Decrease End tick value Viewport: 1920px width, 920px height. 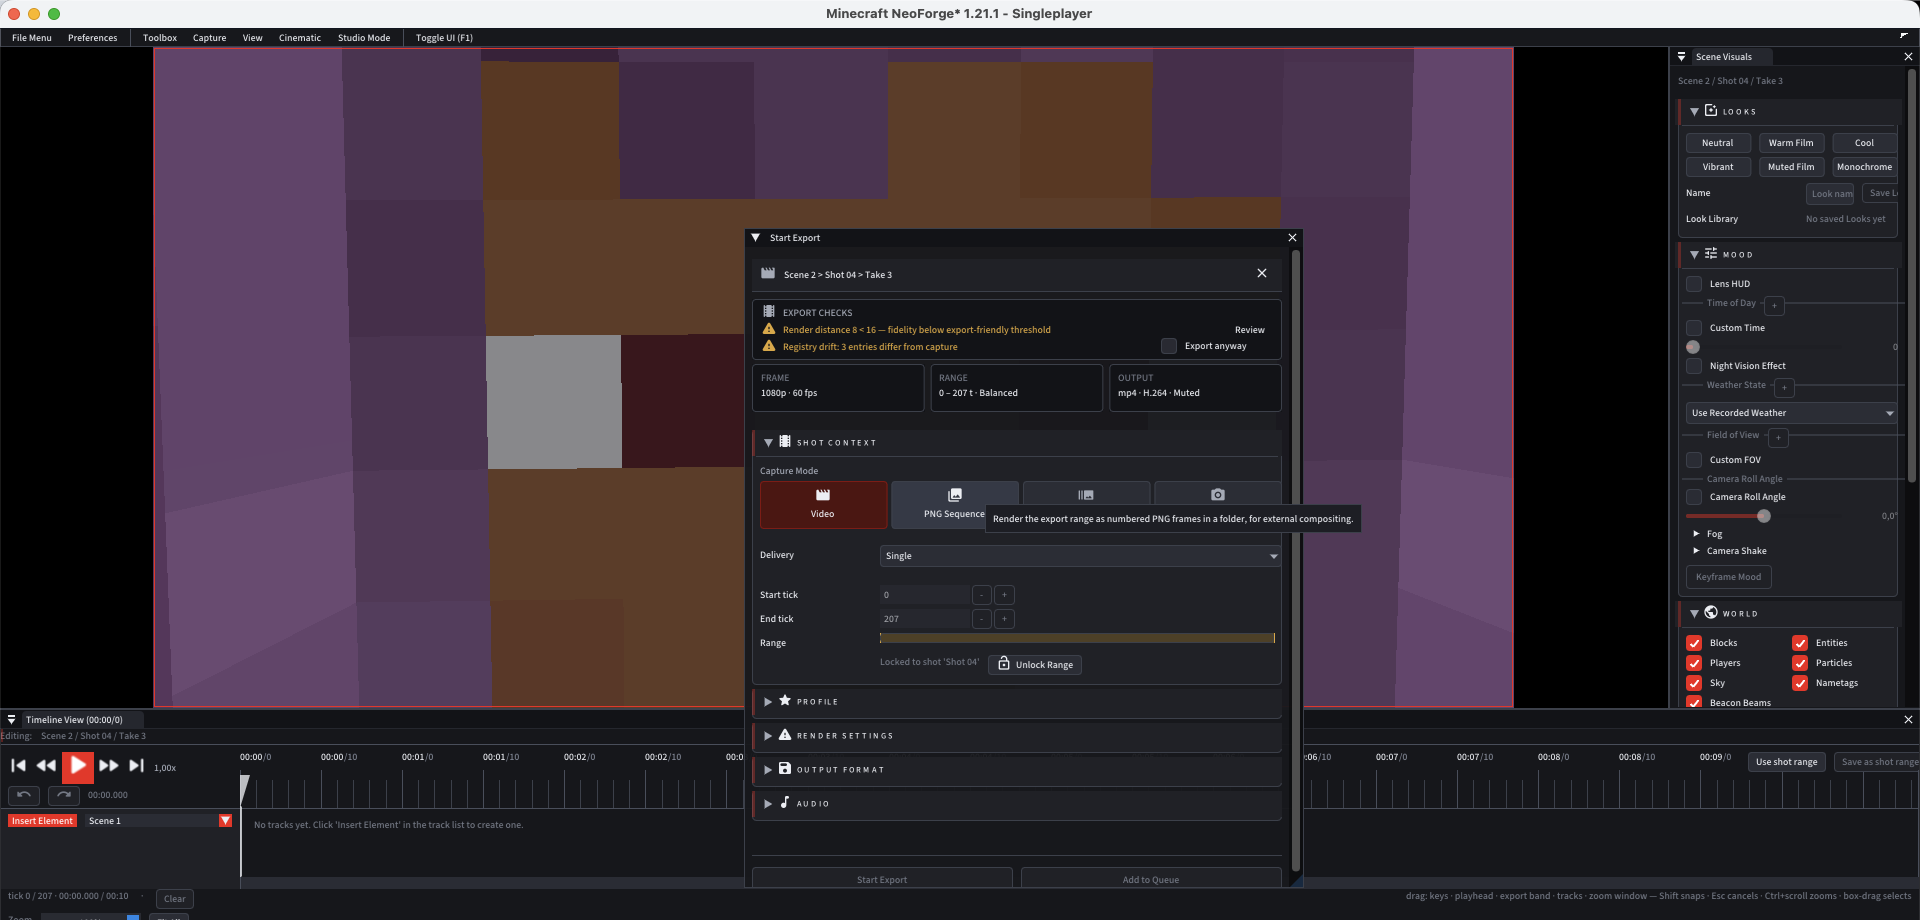pyautogui.click(x=982, y=619)
